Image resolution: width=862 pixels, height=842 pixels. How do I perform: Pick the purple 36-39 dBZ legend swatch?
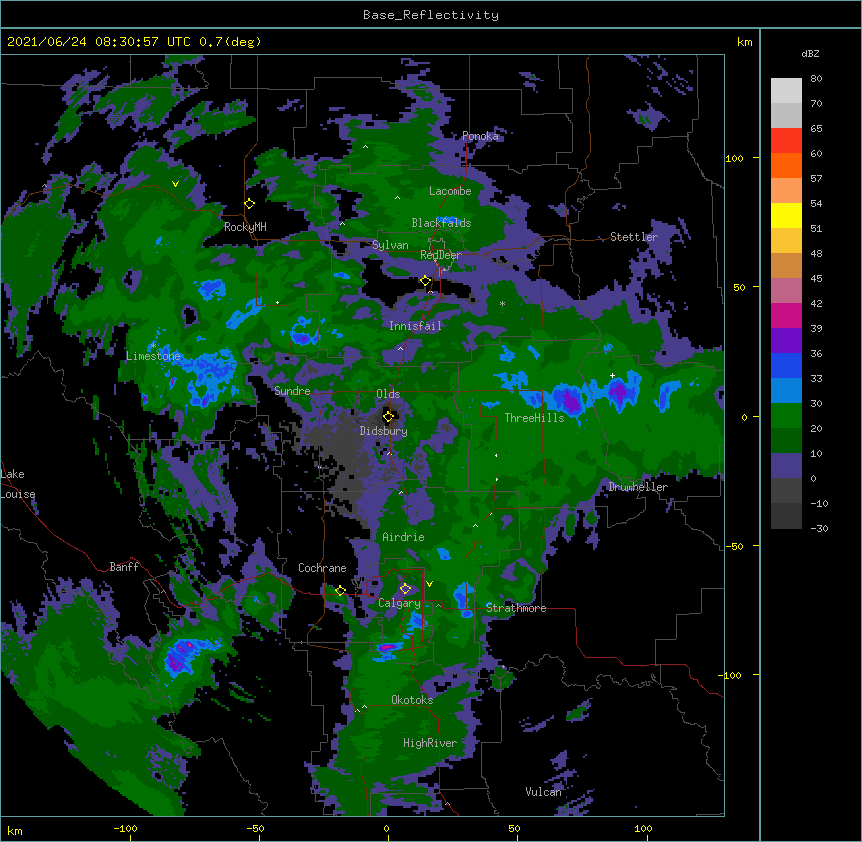786,341
